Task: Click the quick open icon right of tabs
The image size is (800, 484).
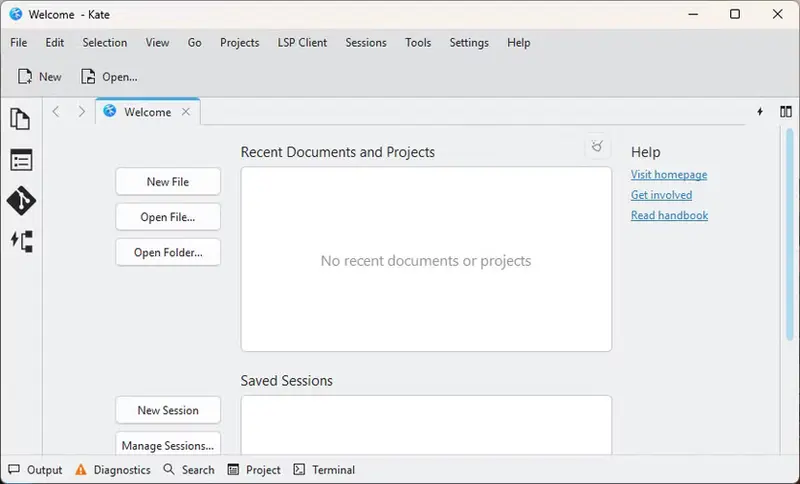Action: [x=760, y=112]
